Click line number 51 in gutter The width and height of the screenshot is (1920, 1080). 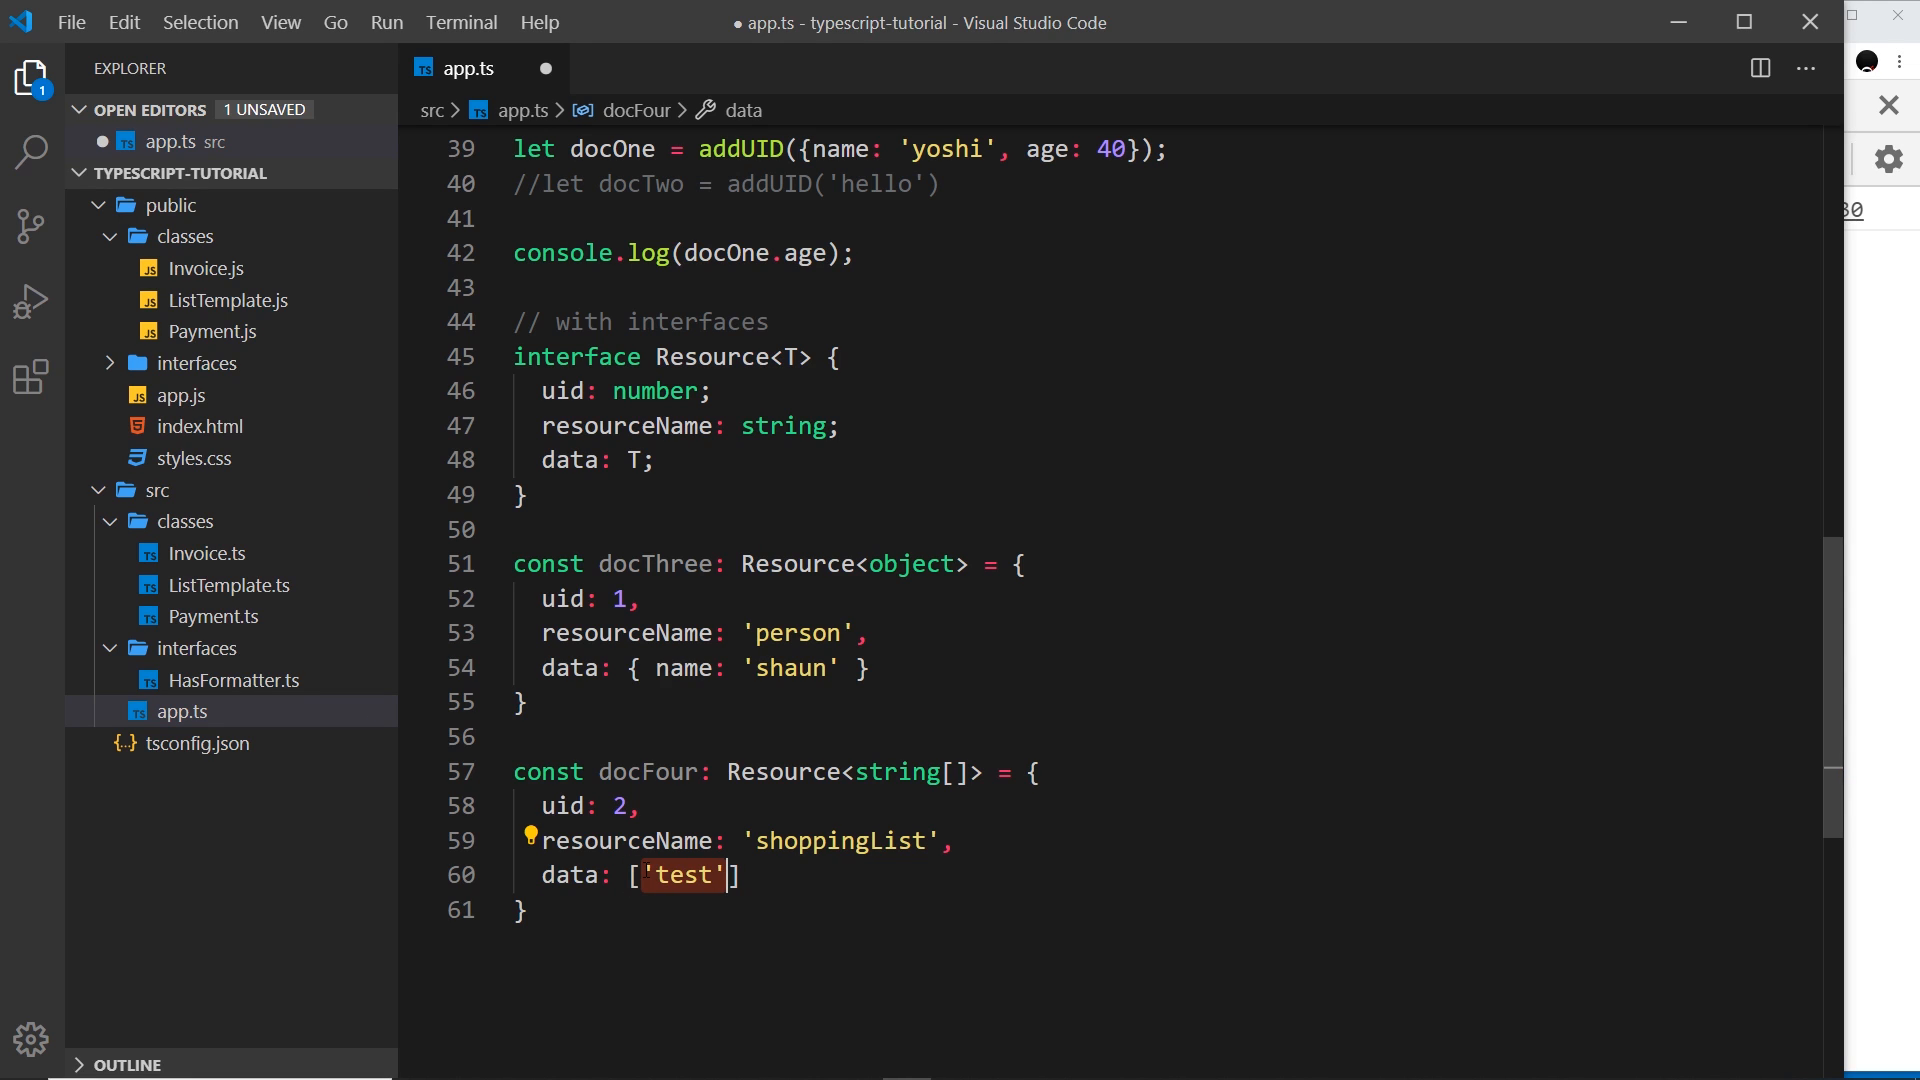461,564
